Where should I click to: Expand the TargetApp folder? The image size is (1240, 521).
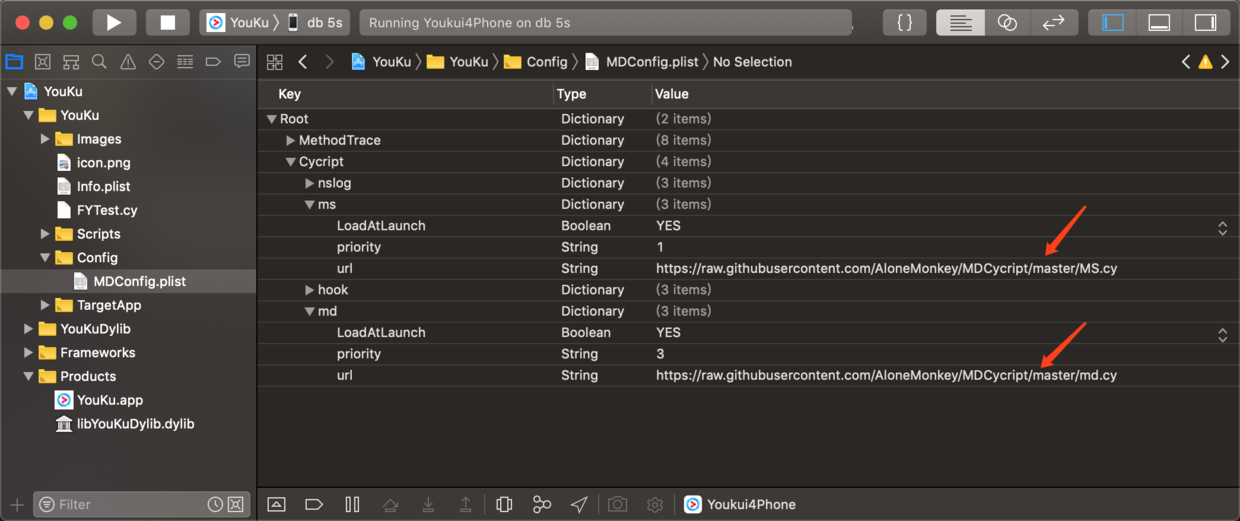pyautogui.click(x=45, y=305)
